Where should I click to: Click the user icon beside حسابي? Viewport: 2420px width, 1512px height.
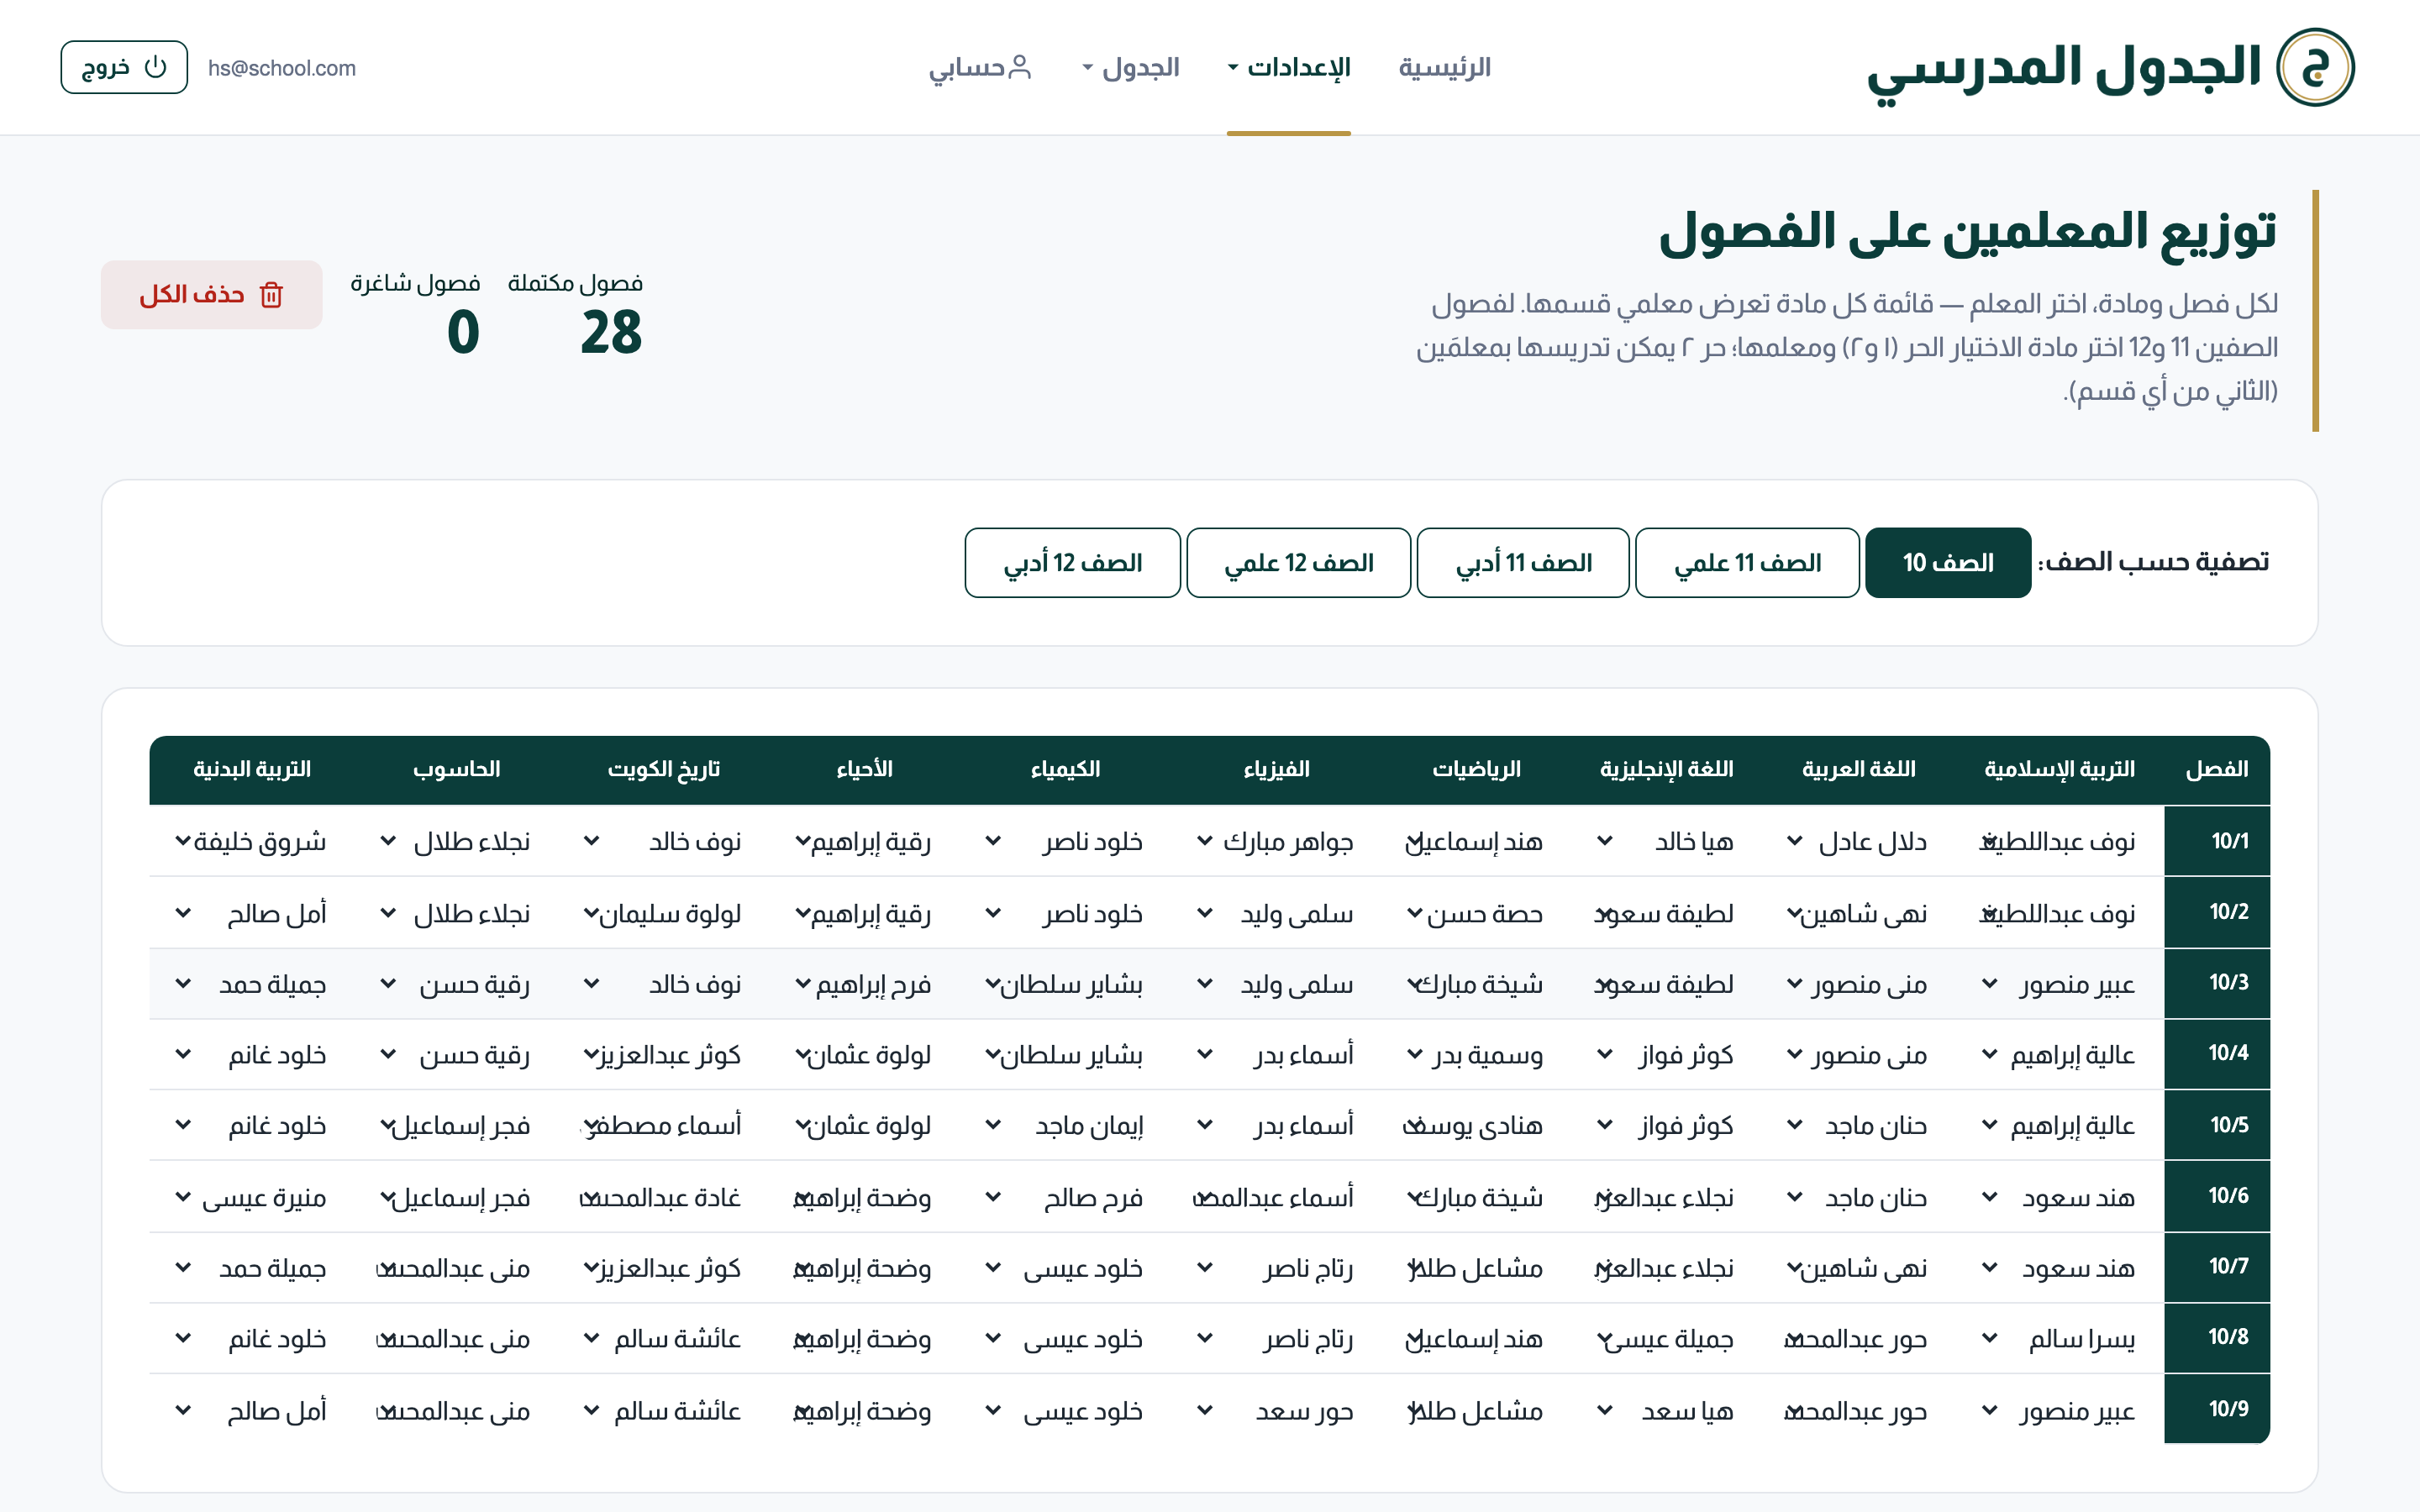pos(1019,67)
